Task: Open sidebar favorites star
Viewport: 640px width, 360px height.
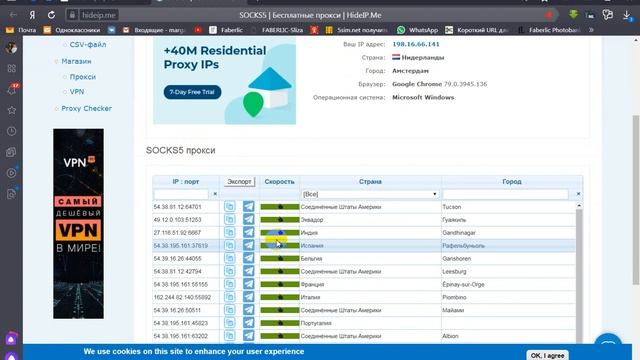Action: click(x=11, y=110)
